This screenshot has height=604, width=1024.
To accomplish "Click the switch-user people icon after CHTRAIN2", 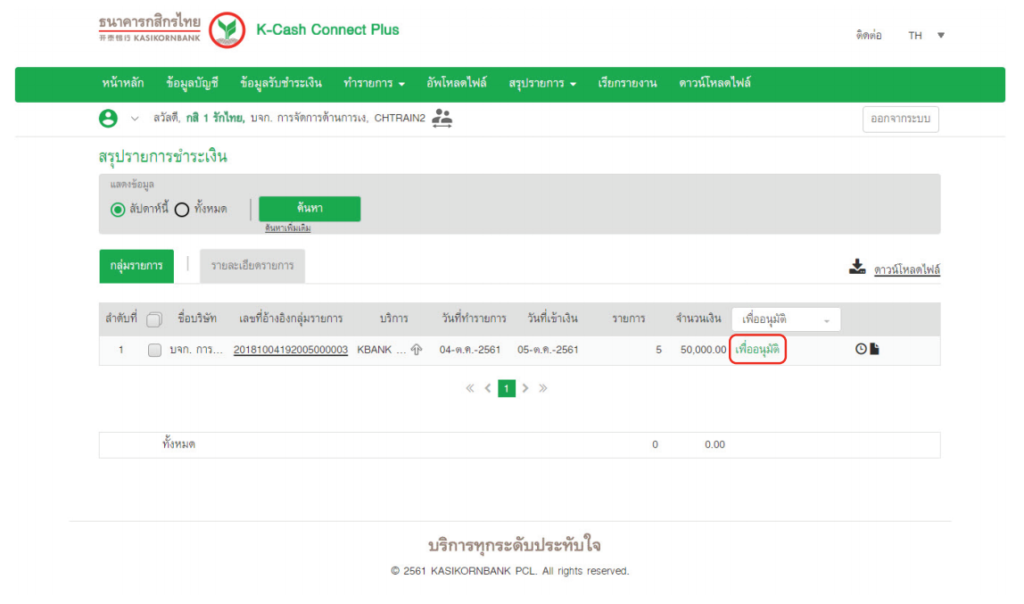I will (442, 118).
